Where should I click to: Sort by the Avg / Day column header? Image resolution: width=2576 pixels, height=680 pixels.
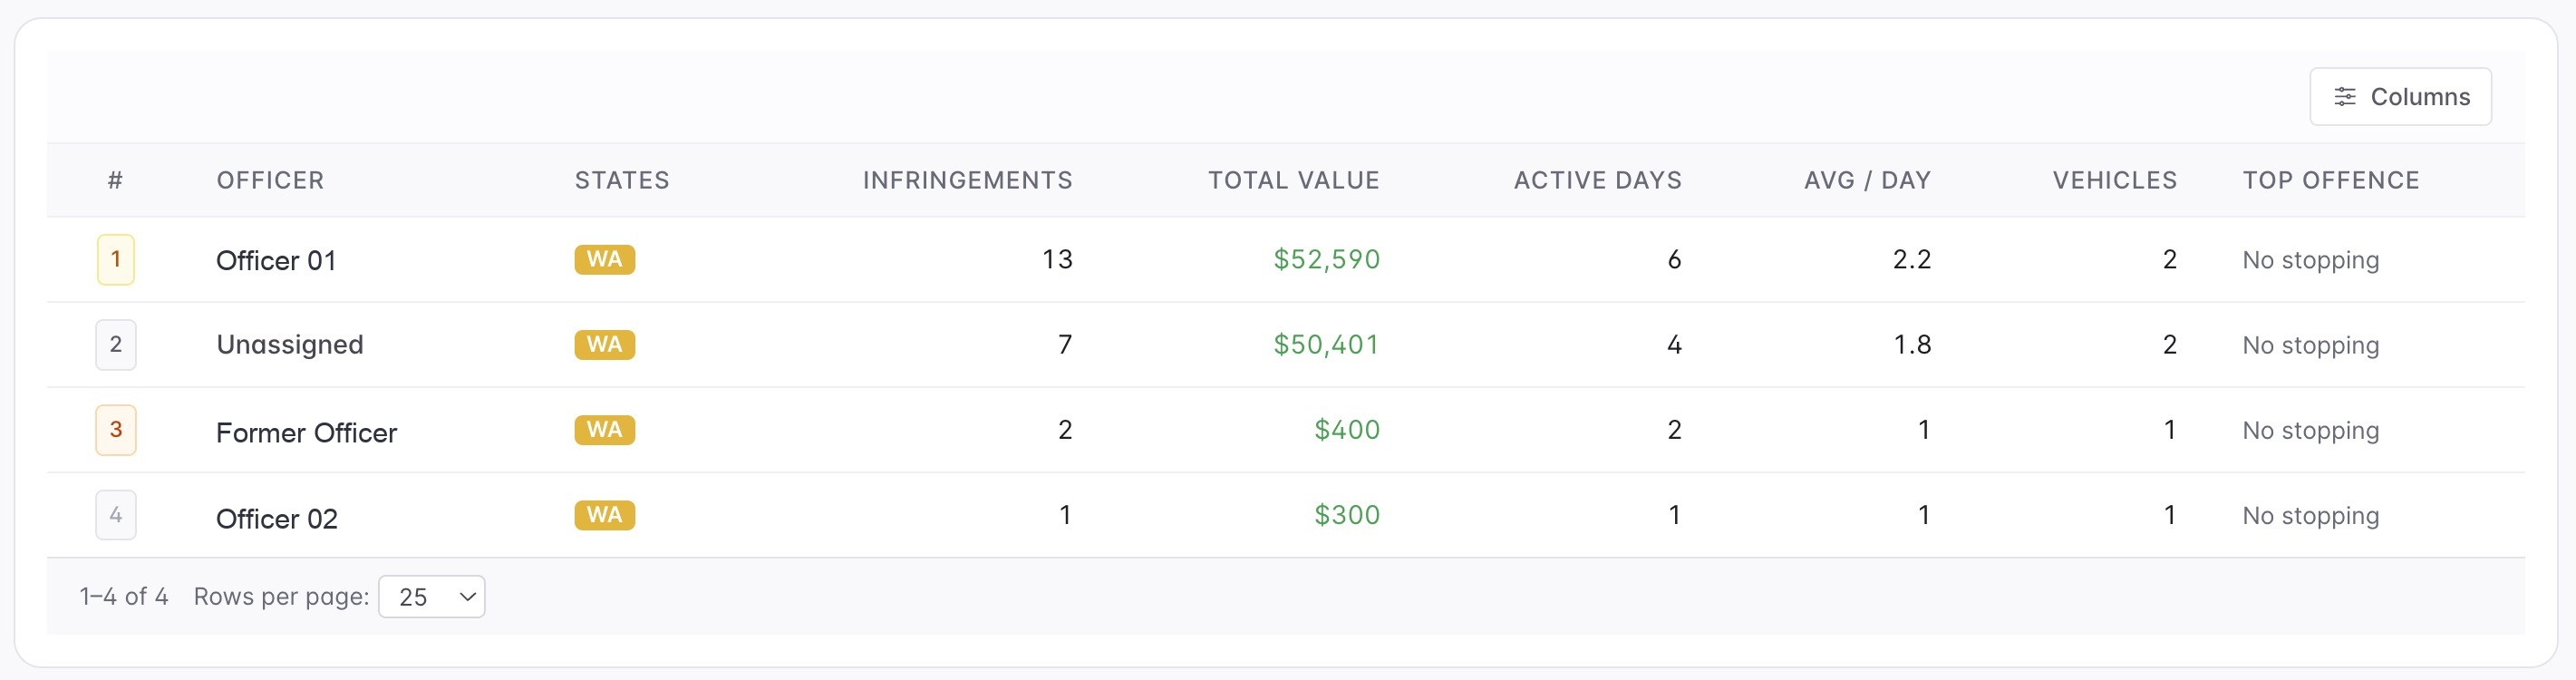[x=1867, y=180]
